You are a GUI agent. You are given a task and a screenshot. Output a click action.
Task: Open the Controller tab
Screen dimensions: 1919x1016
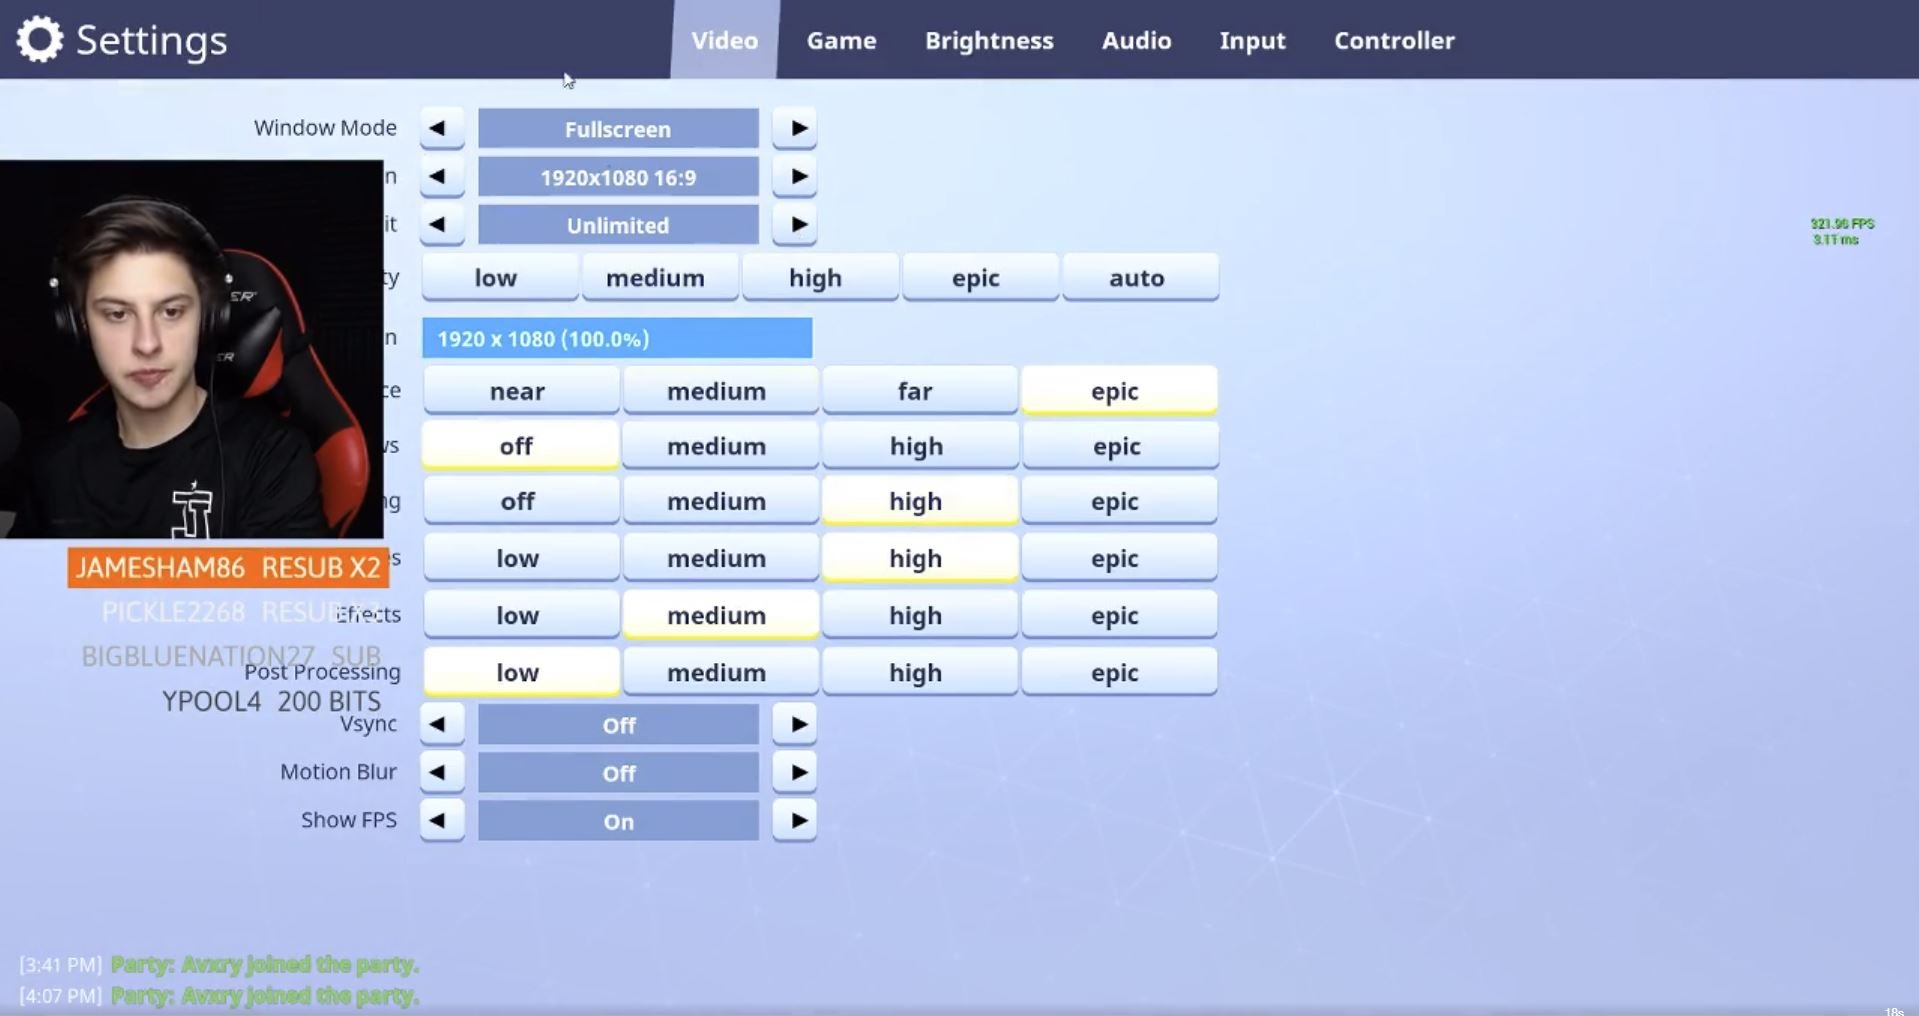[1394, 40]
